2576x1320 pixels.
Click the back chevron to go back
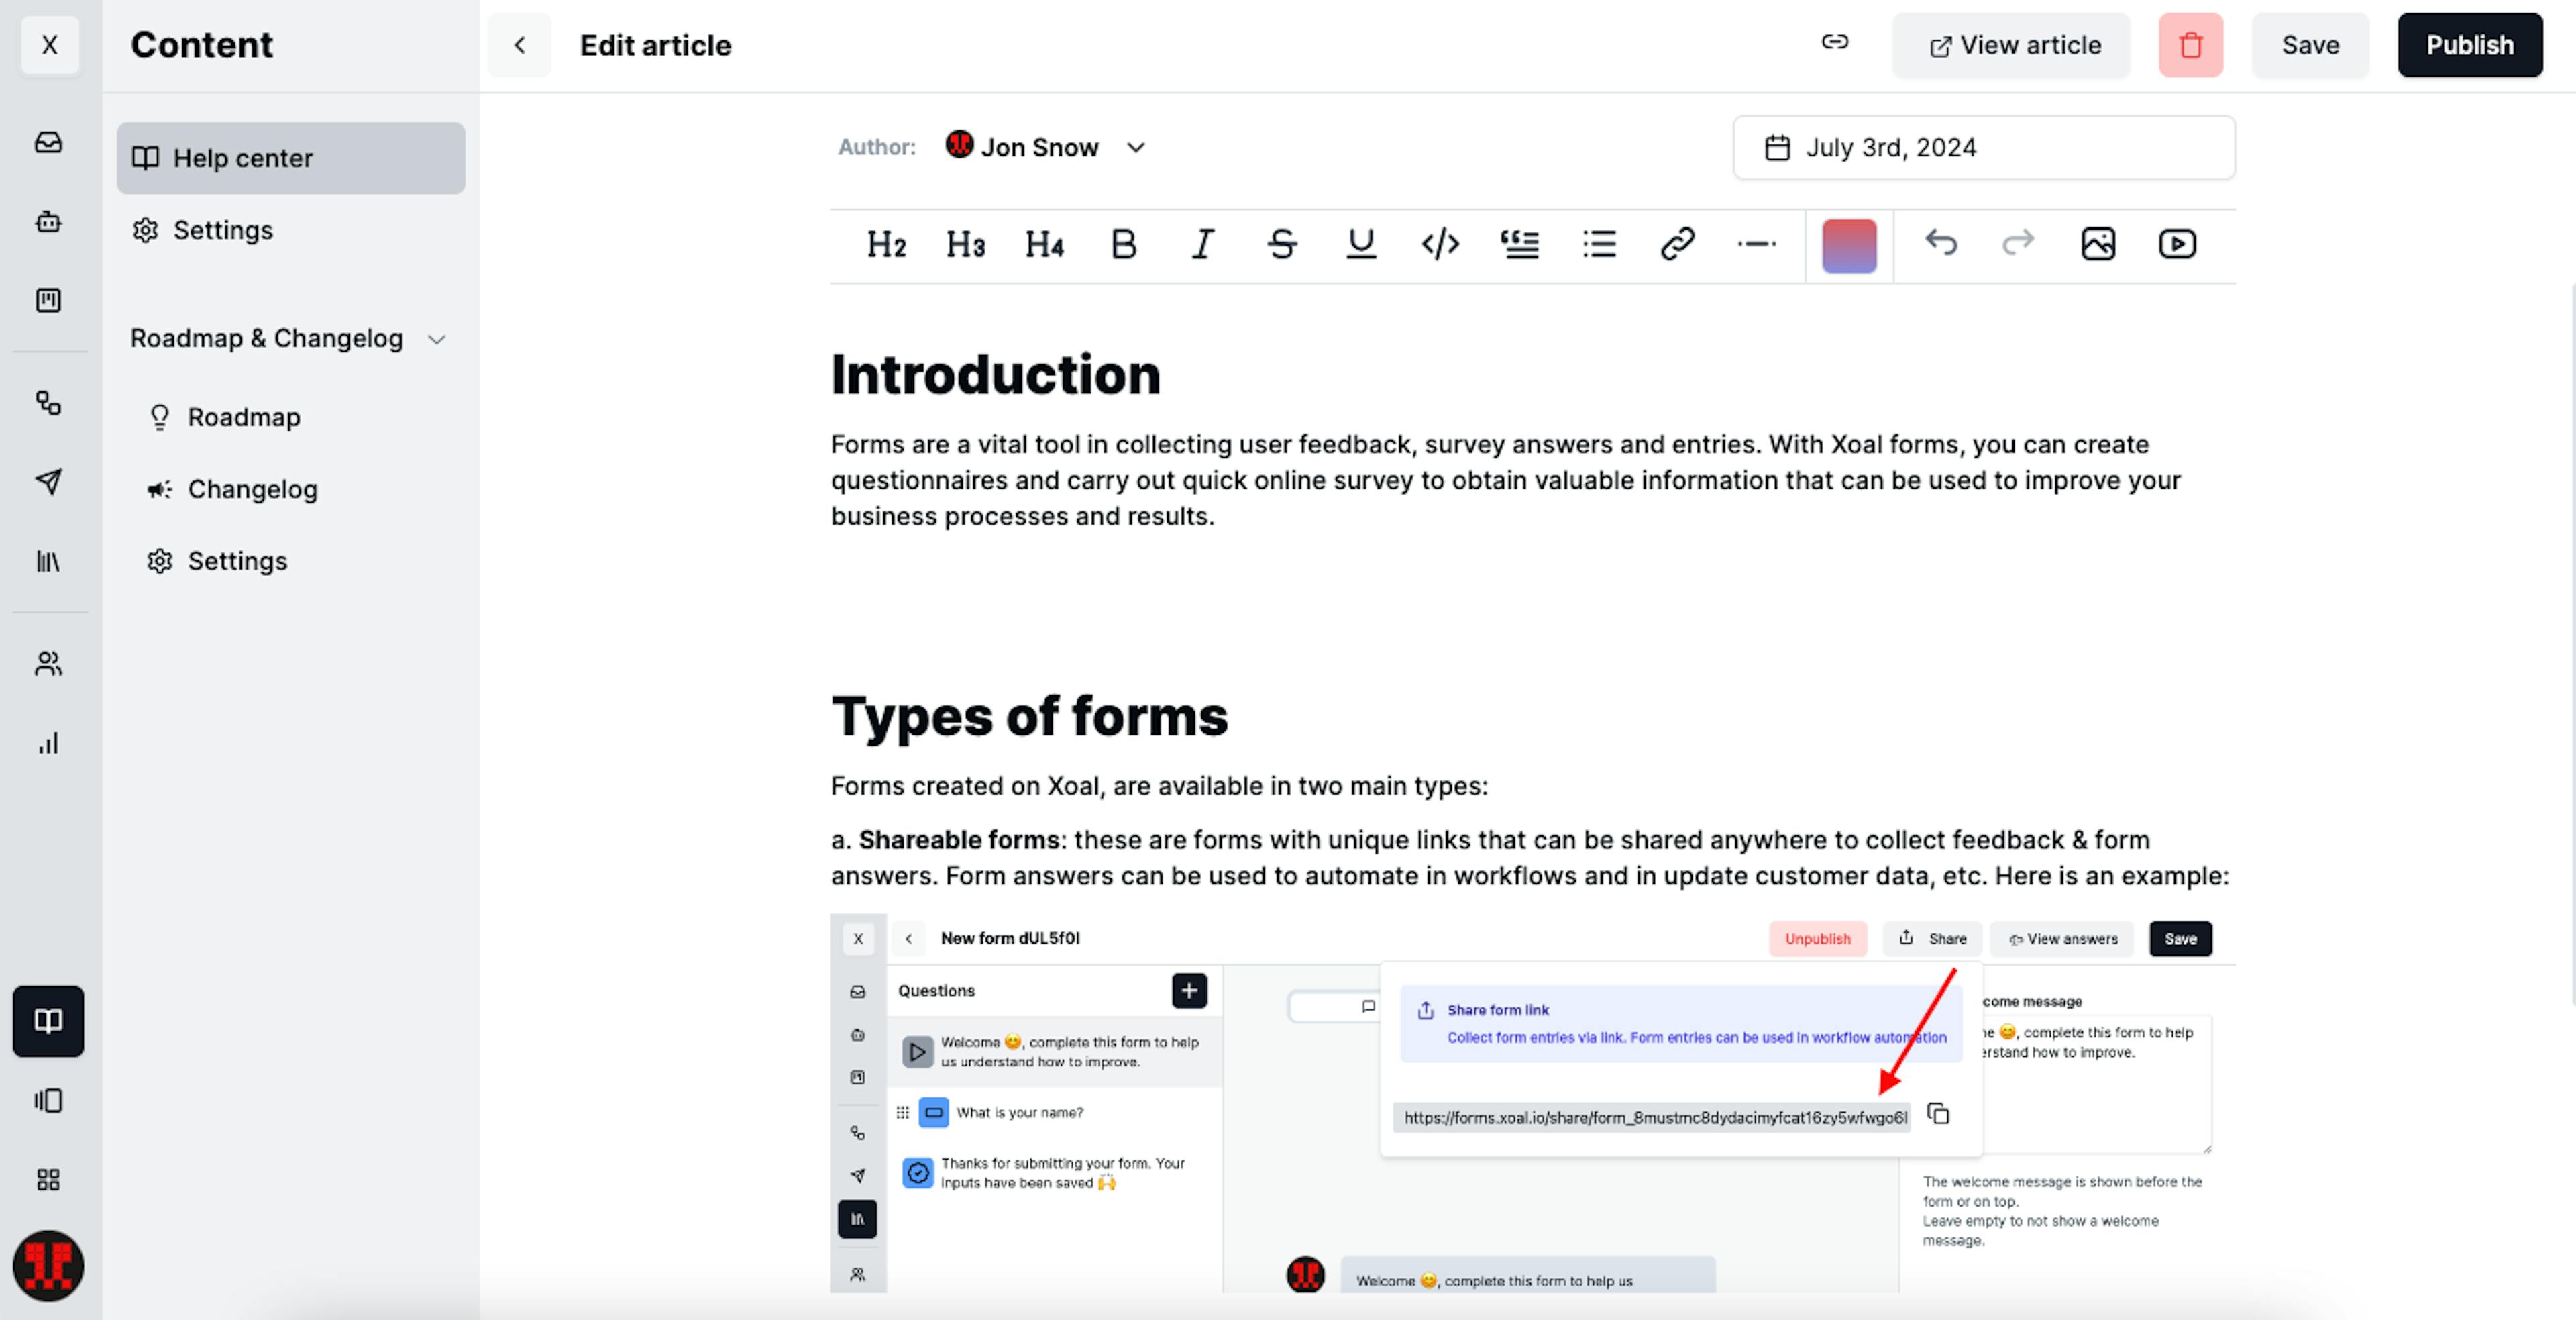520,46
